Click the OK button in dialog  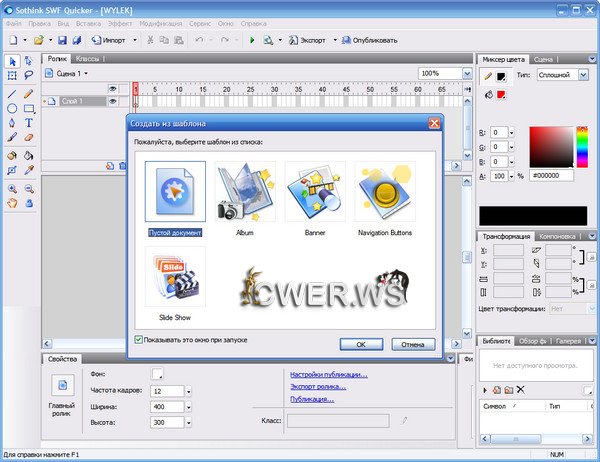(x=361, y=344)
